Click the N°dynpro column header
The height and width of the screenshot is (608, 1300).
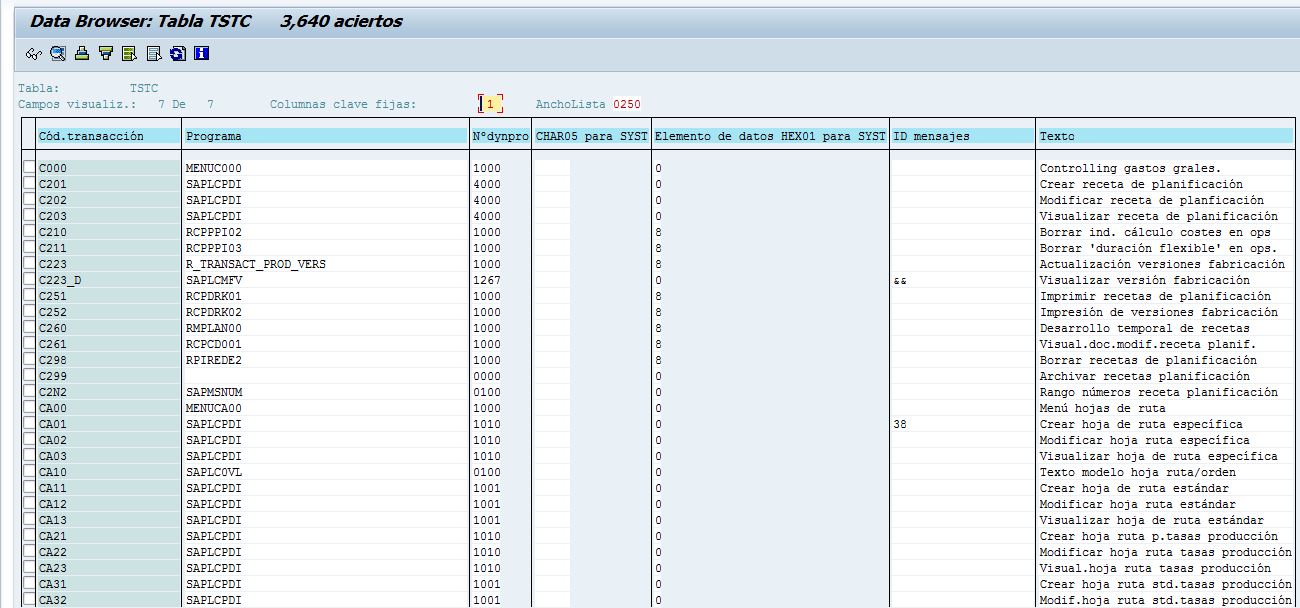[x=500, y=136]
